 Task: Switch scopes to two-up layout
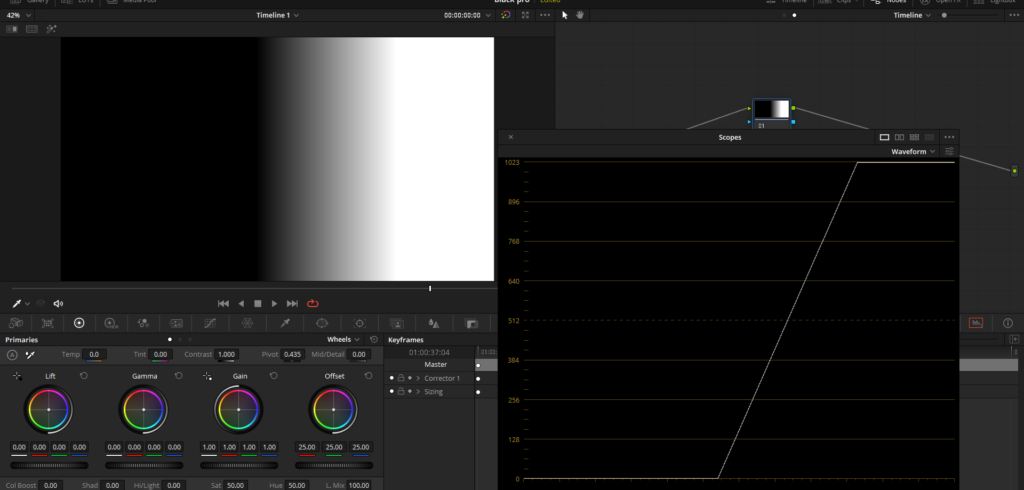[x=899, y=137]
